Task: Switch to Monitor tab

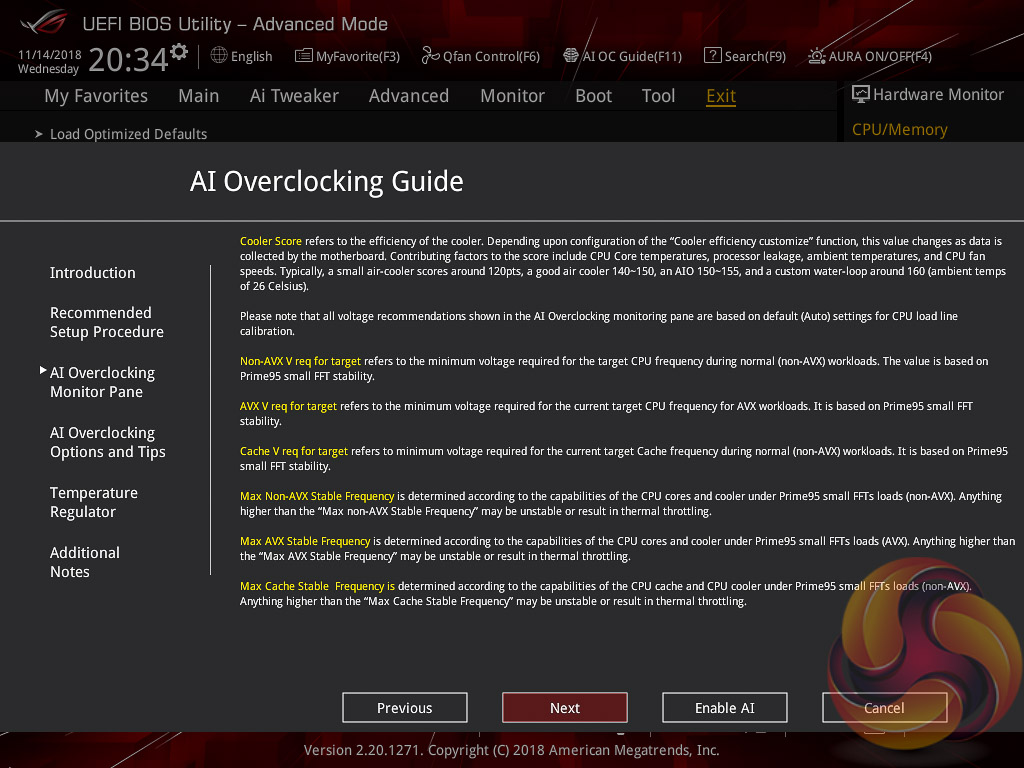Action: [x=513, y=96]
